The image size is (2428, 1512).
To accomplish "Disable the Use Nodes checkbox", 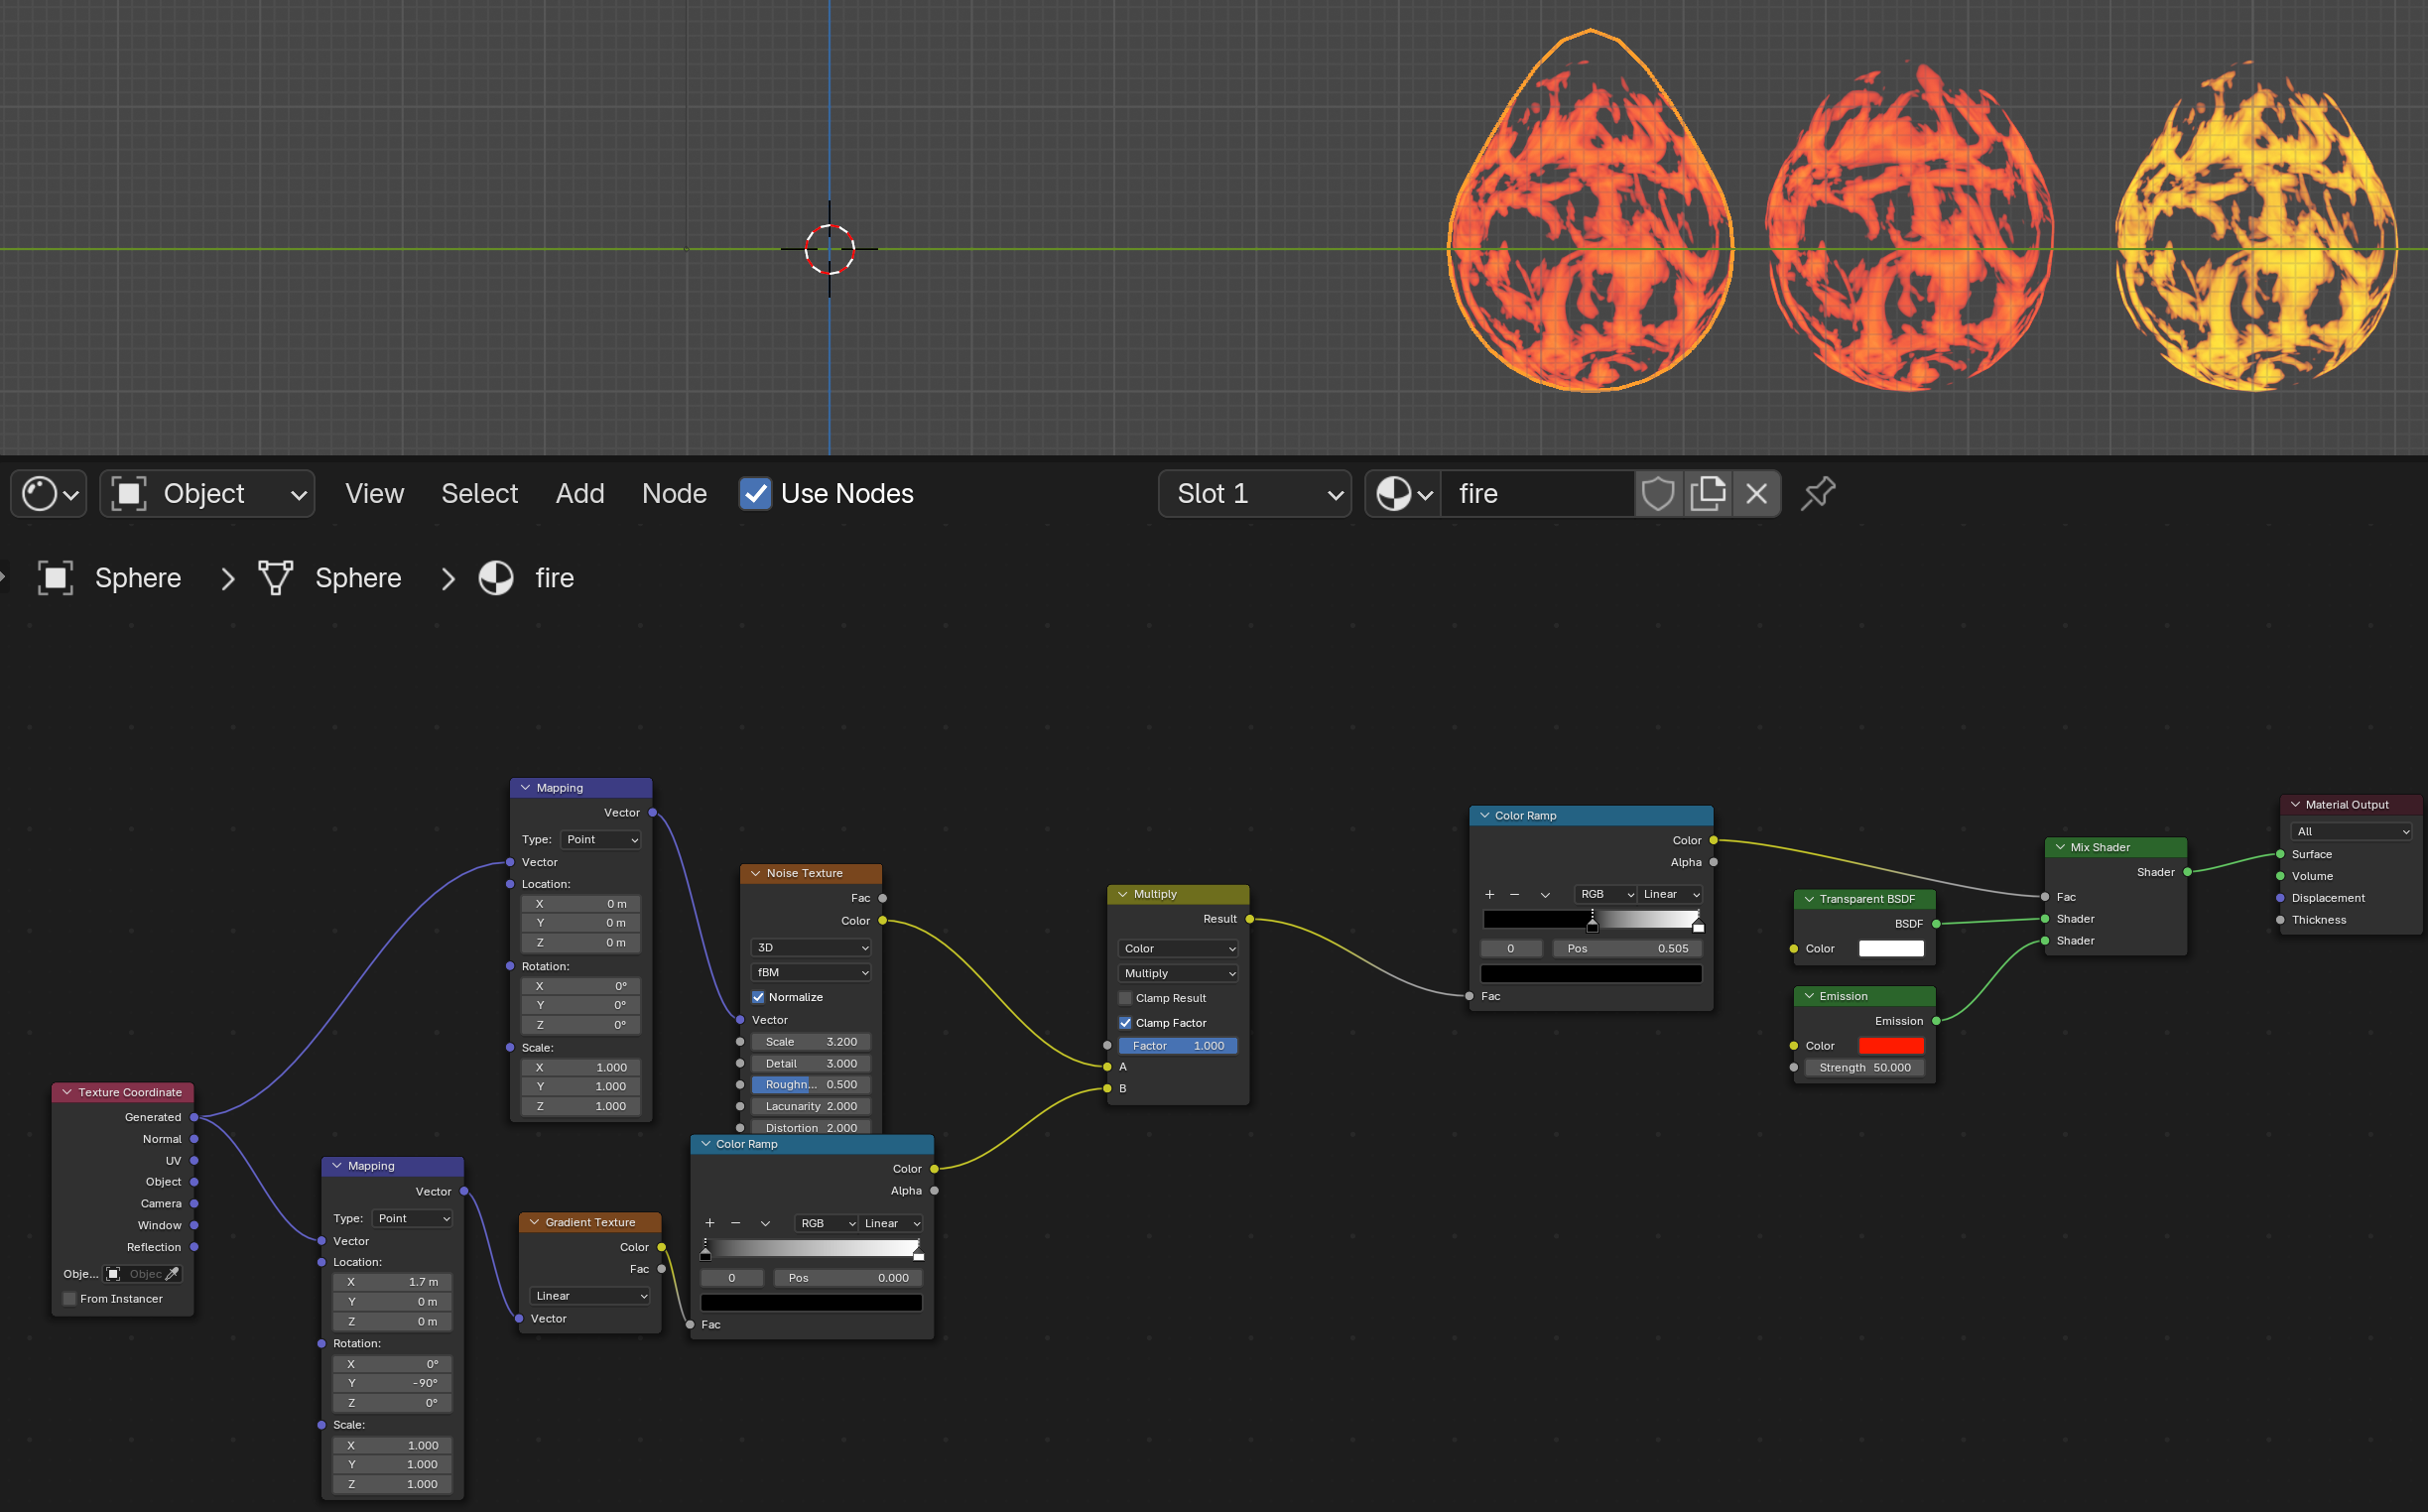I will click(x=755, y=493).
